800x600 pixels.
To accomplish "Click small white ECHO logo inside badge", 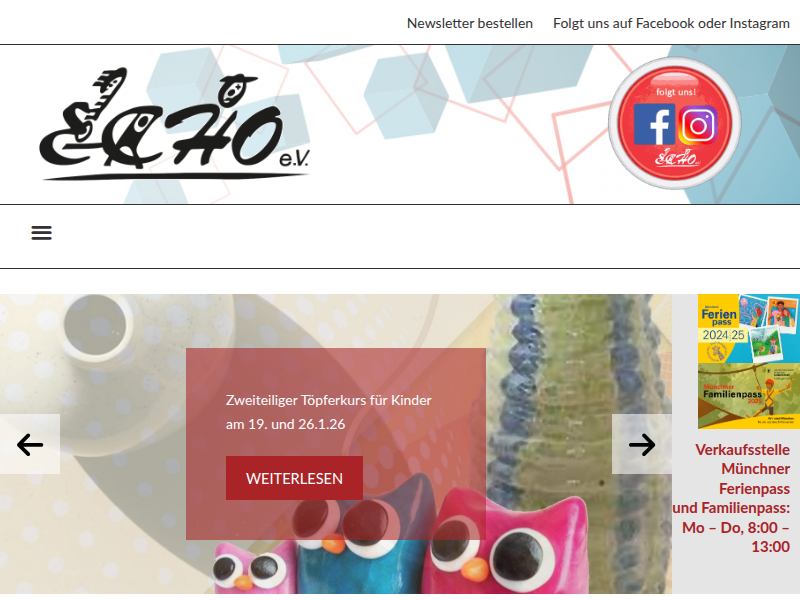I will coord(677,158).
